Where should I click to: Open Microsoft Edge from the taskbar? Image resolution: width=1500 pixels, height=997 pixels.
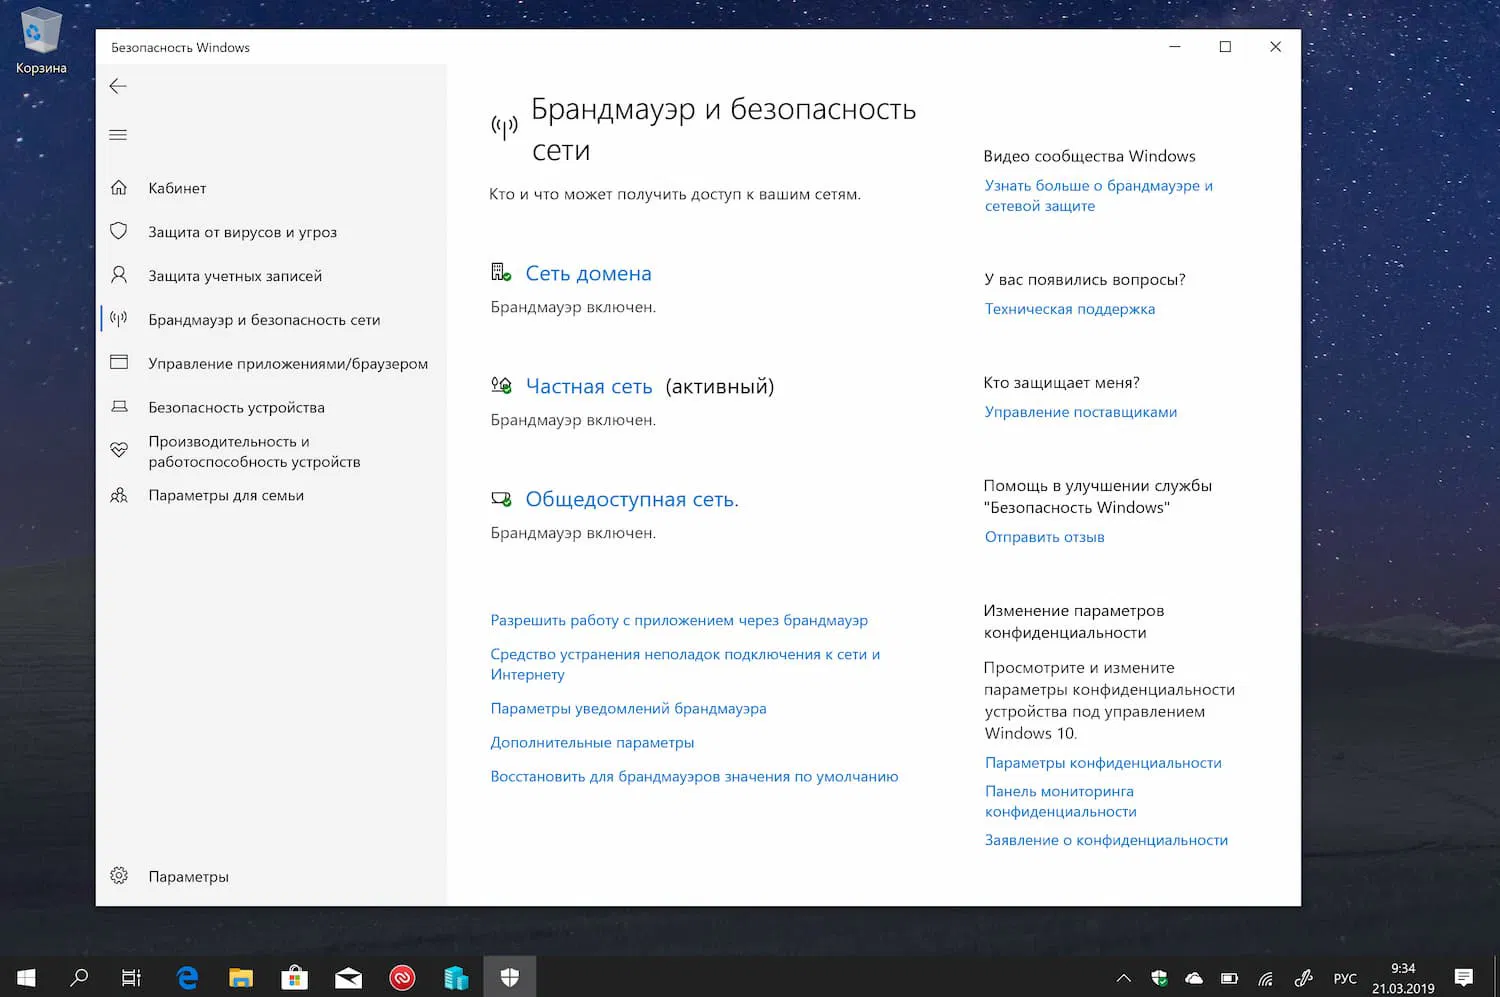187,977
